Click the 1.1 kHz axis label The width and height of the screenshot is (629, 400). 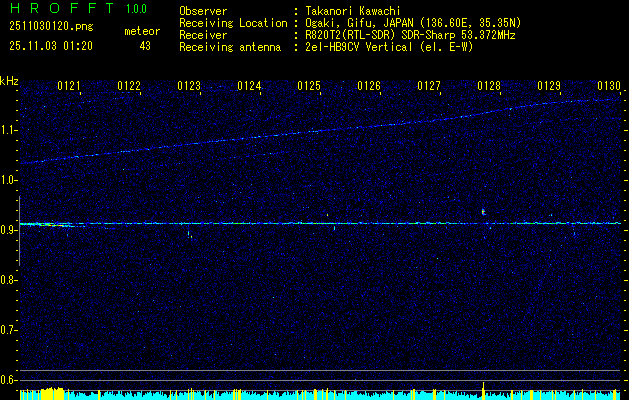pos(9,130)
